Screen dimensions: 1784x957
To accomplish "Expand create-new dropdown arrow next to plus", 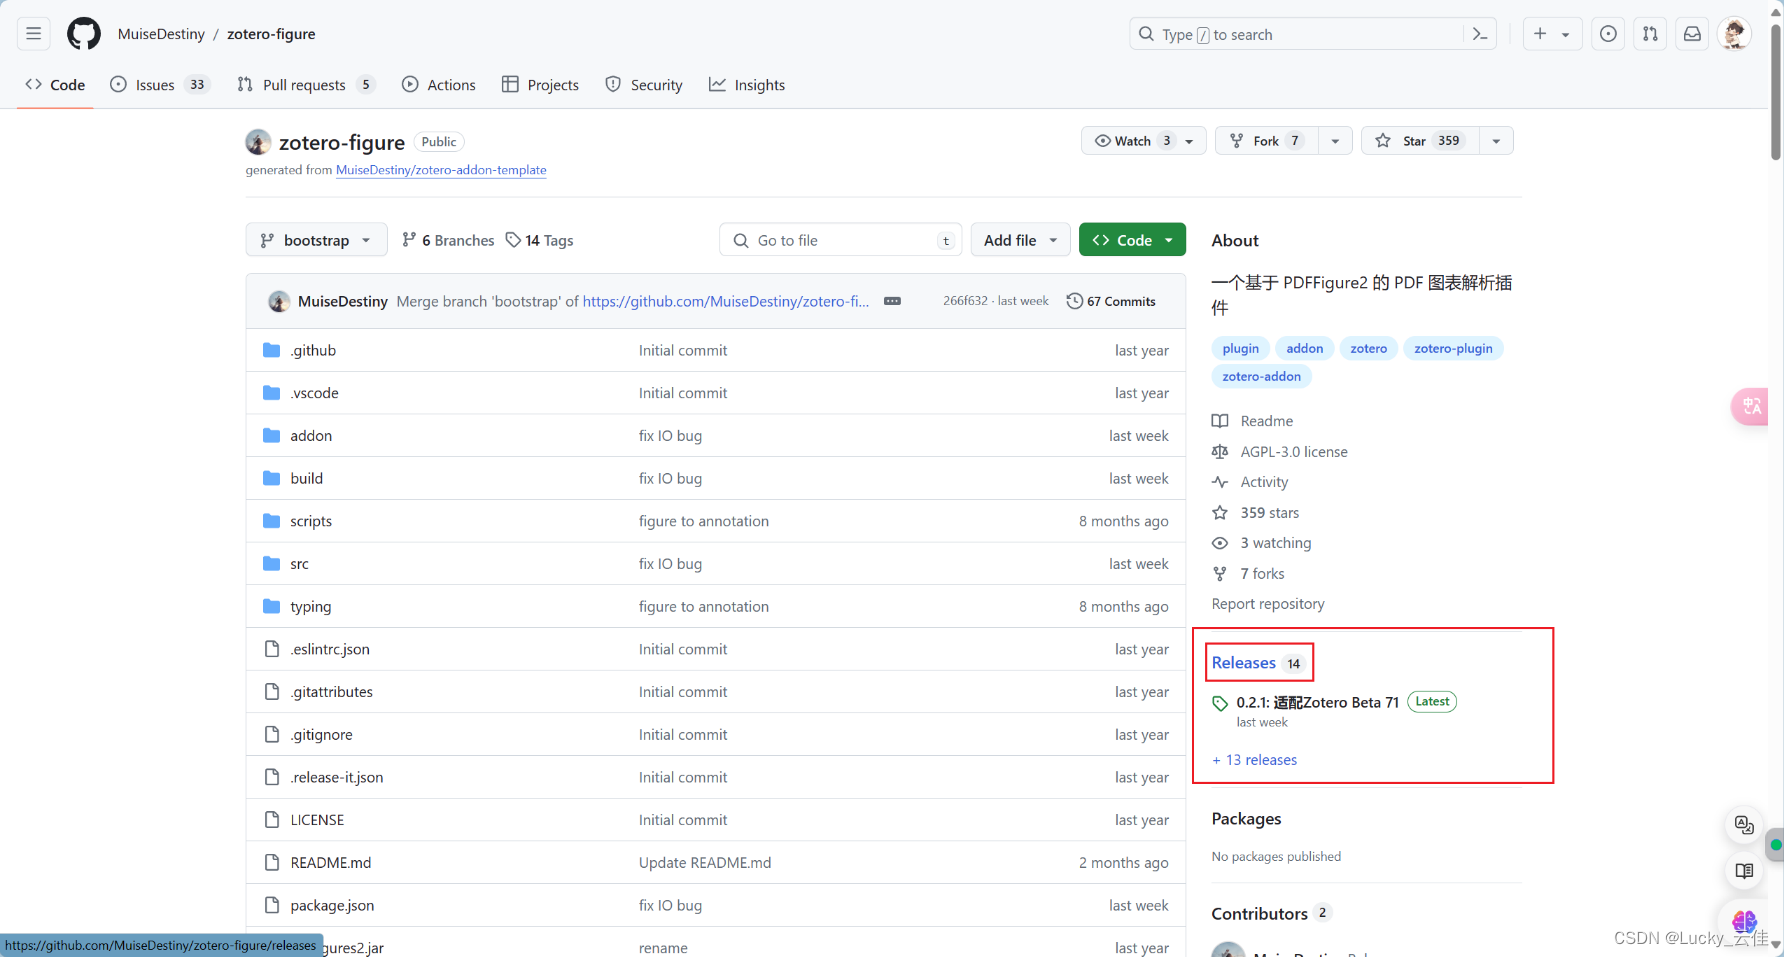I will (x=1566, y=34).
